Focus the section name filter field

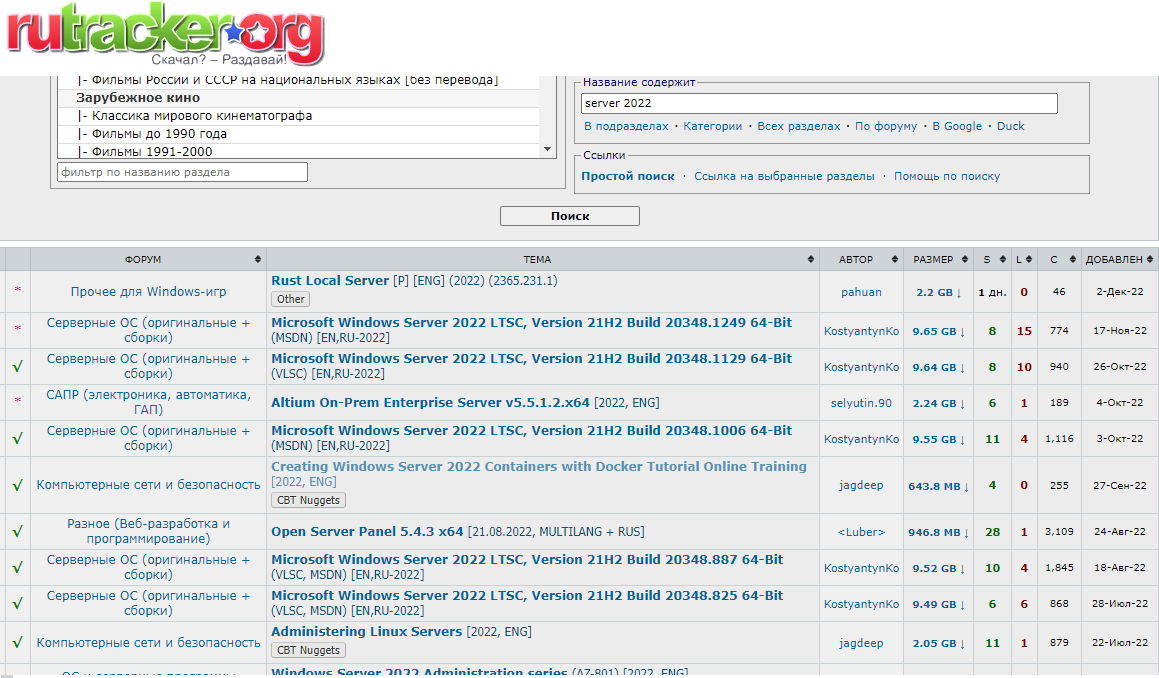click(182, 172)
